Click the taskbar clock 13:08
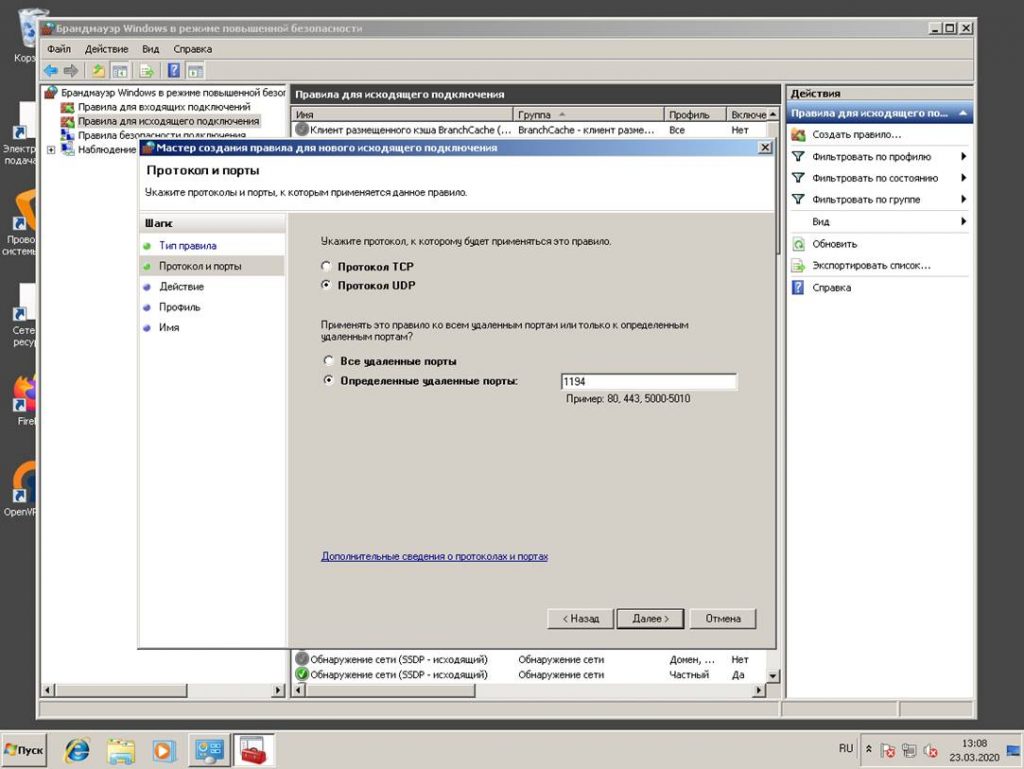 974,744
